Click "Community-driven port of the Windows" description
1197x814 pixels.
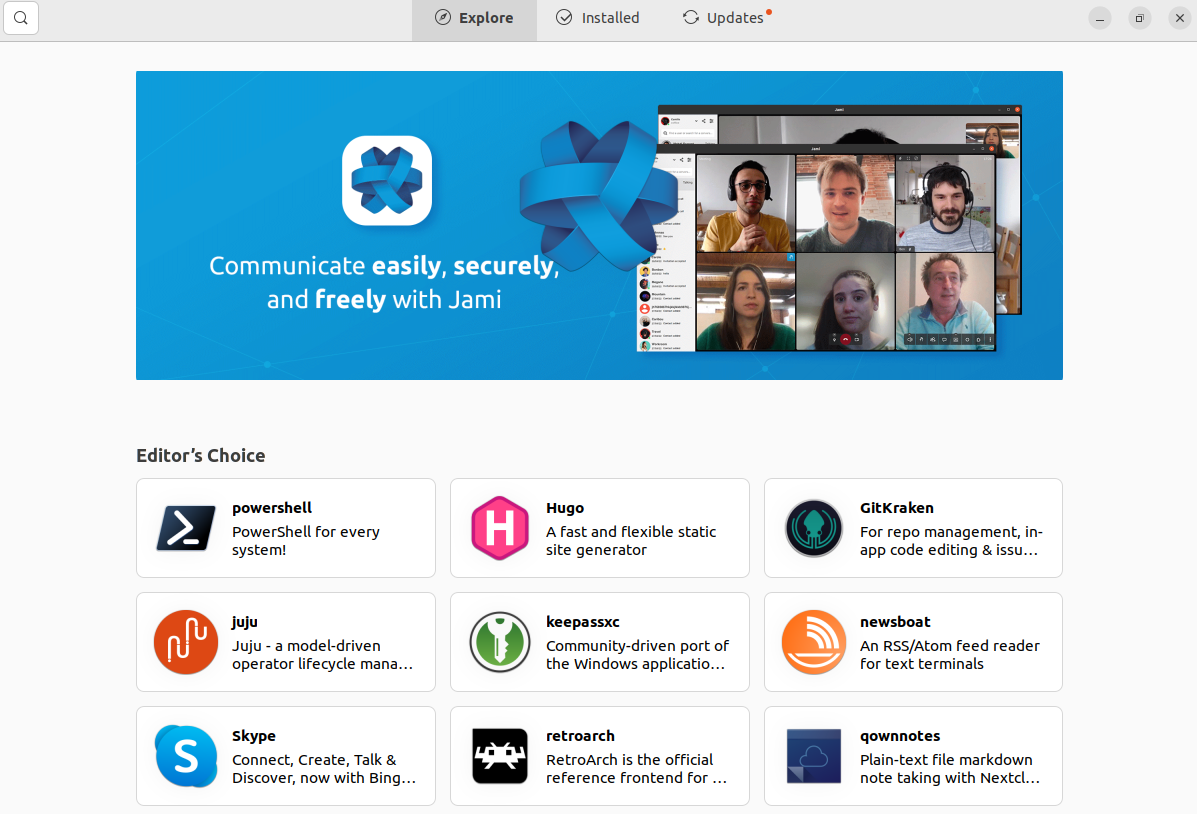coord(637,654)
